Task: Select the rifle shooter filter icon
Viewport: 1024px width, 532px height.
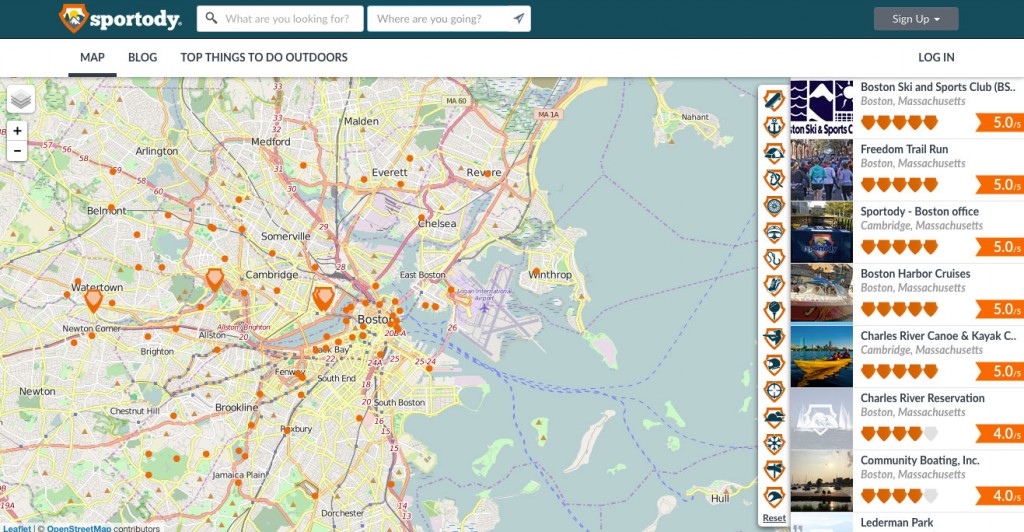Action: [774, 337]
